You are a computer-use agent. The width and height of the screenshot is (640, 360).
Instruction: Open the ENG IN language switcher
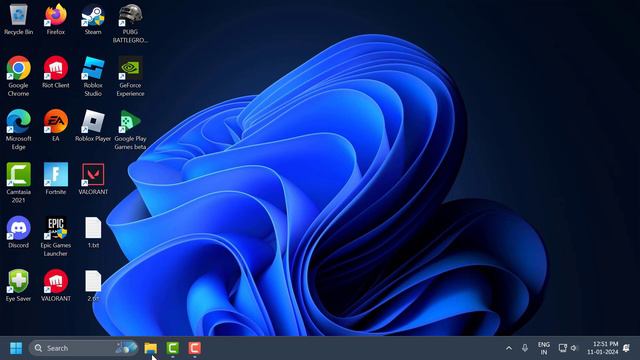(x=544, y=348)
